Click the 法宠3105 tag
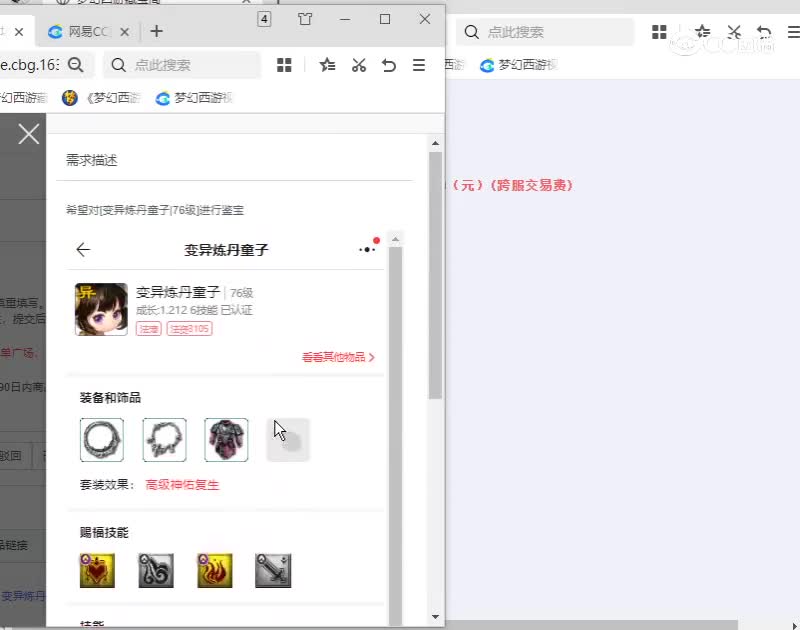The height and width of the screenshot is (630, 800). [x=189, y=329]
